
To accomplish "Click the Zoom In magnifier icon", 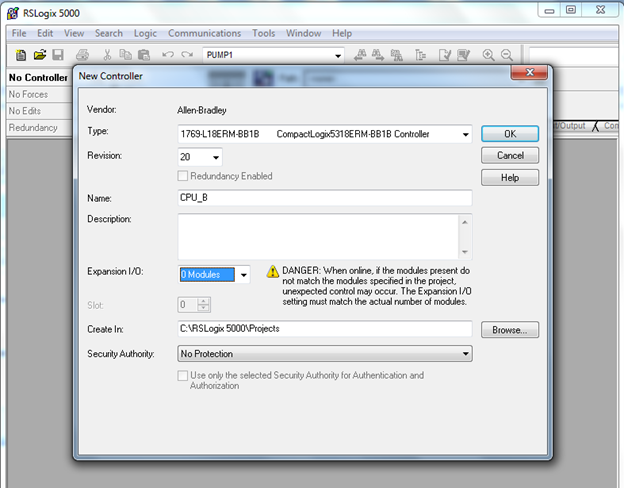I will pos(488,55).
